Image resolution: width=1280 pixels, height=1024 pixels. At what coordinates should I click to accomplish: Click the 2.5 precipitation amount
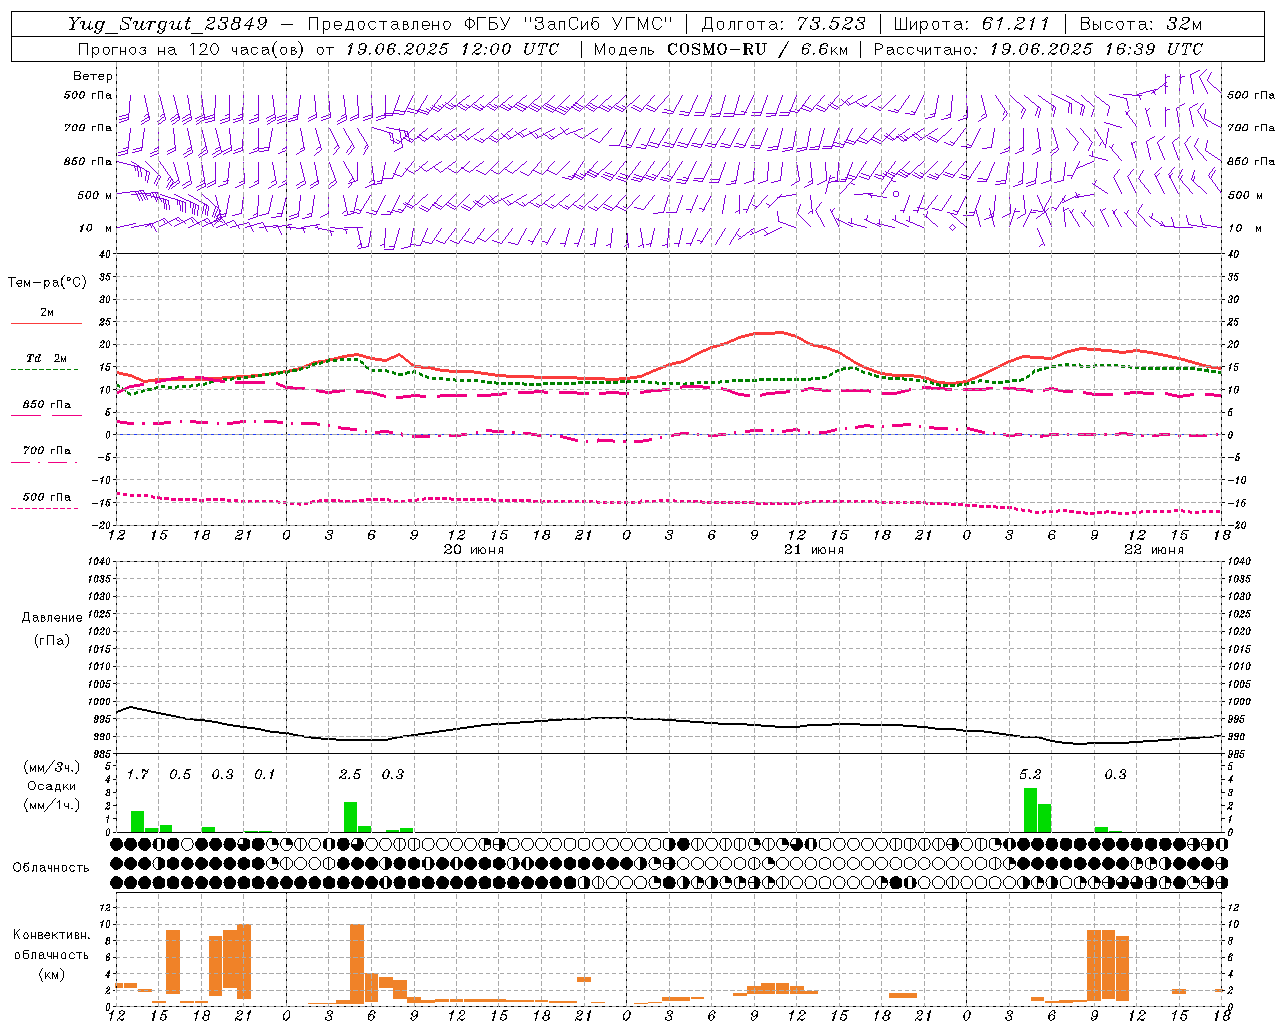coord(350,774)
